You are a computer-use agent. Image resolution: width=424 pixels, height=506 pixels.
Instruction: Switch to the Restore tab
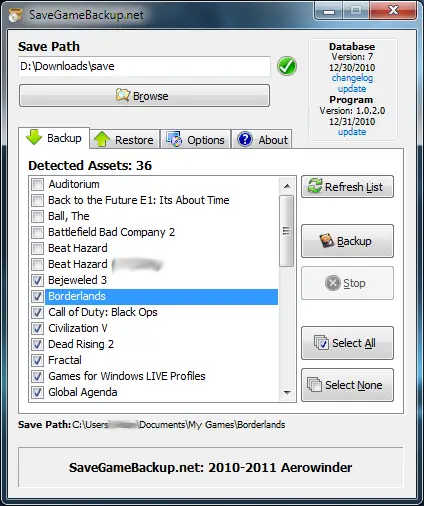(125, 139)
